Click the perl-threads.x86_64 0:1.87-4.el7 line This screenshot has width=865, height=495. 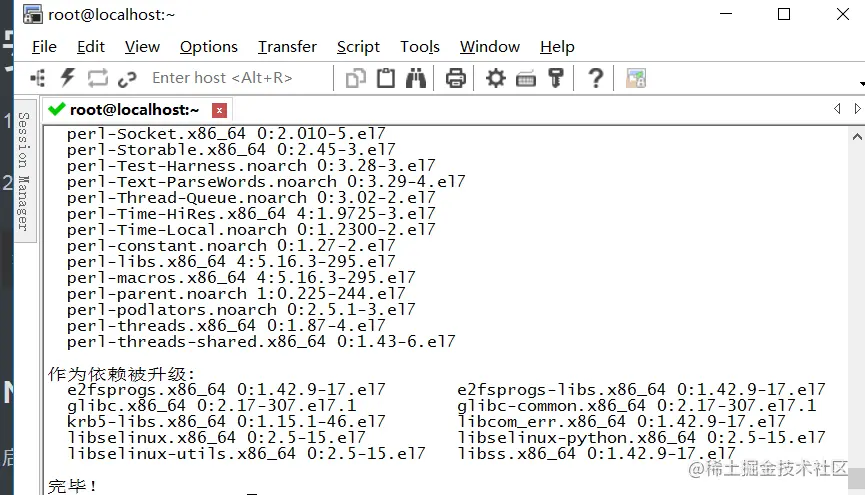click(x=226, y=326)
